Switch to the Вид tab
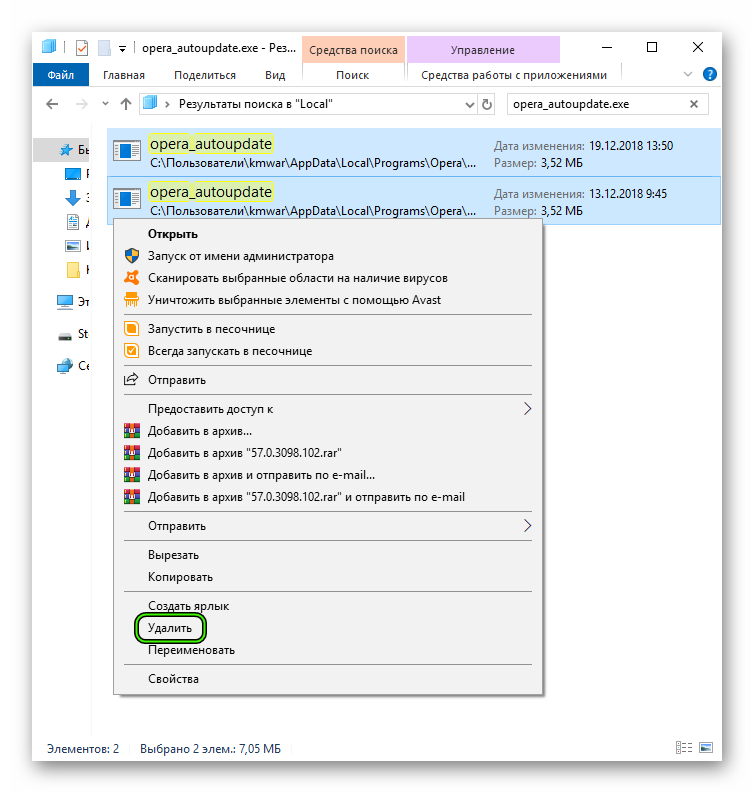 [x=275, y=75]
